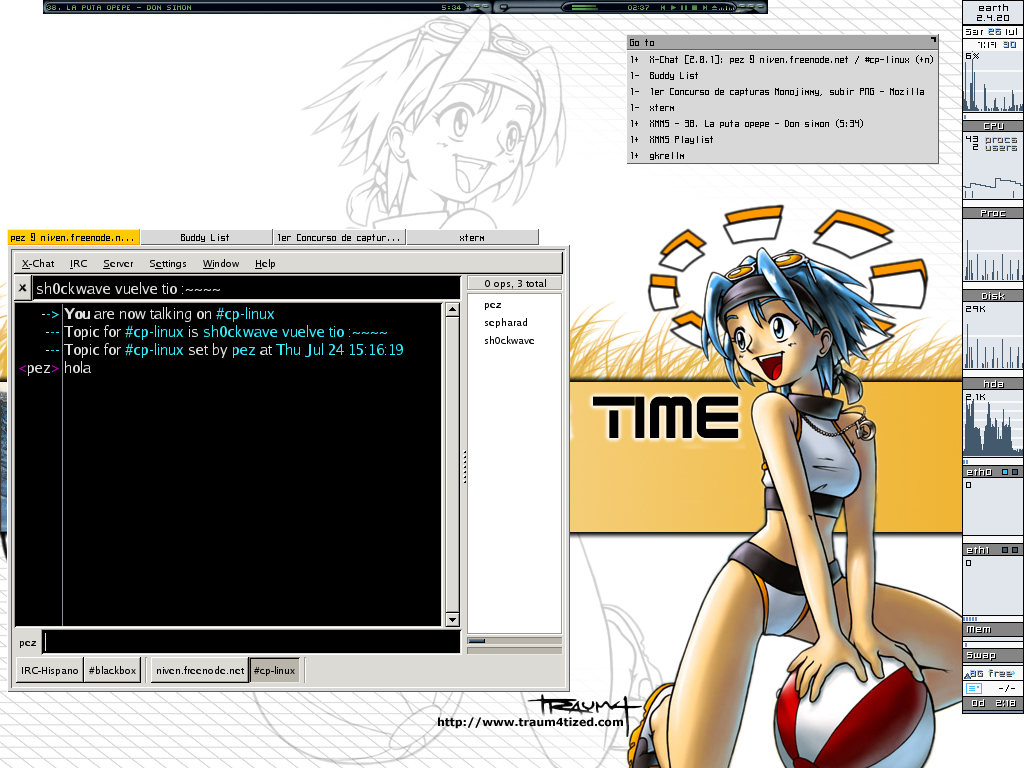This screenshot has width=1024, height=768.
Task: Click the gkrellm date display
Action: pos(991,31)
